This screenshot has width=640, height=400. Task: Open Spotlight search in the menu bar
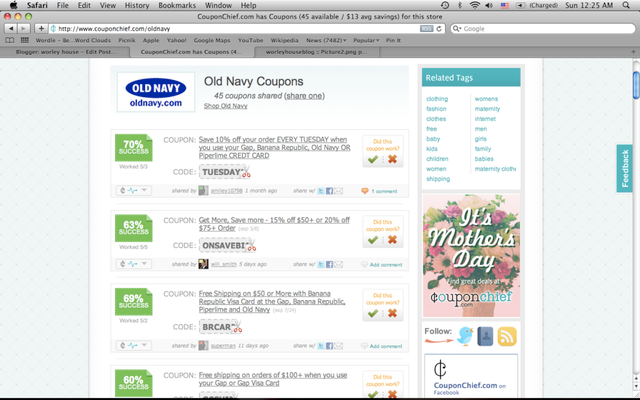pyautogui.click(x=626, y=5)
